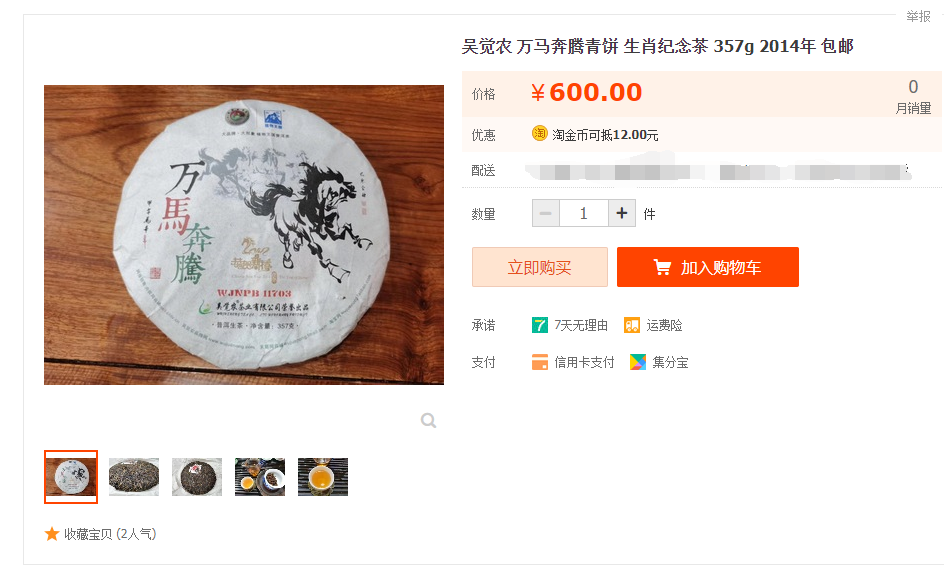Screen dimensions: 944x569
Task: Open the 举报 report link
Action: click(918, 17)
